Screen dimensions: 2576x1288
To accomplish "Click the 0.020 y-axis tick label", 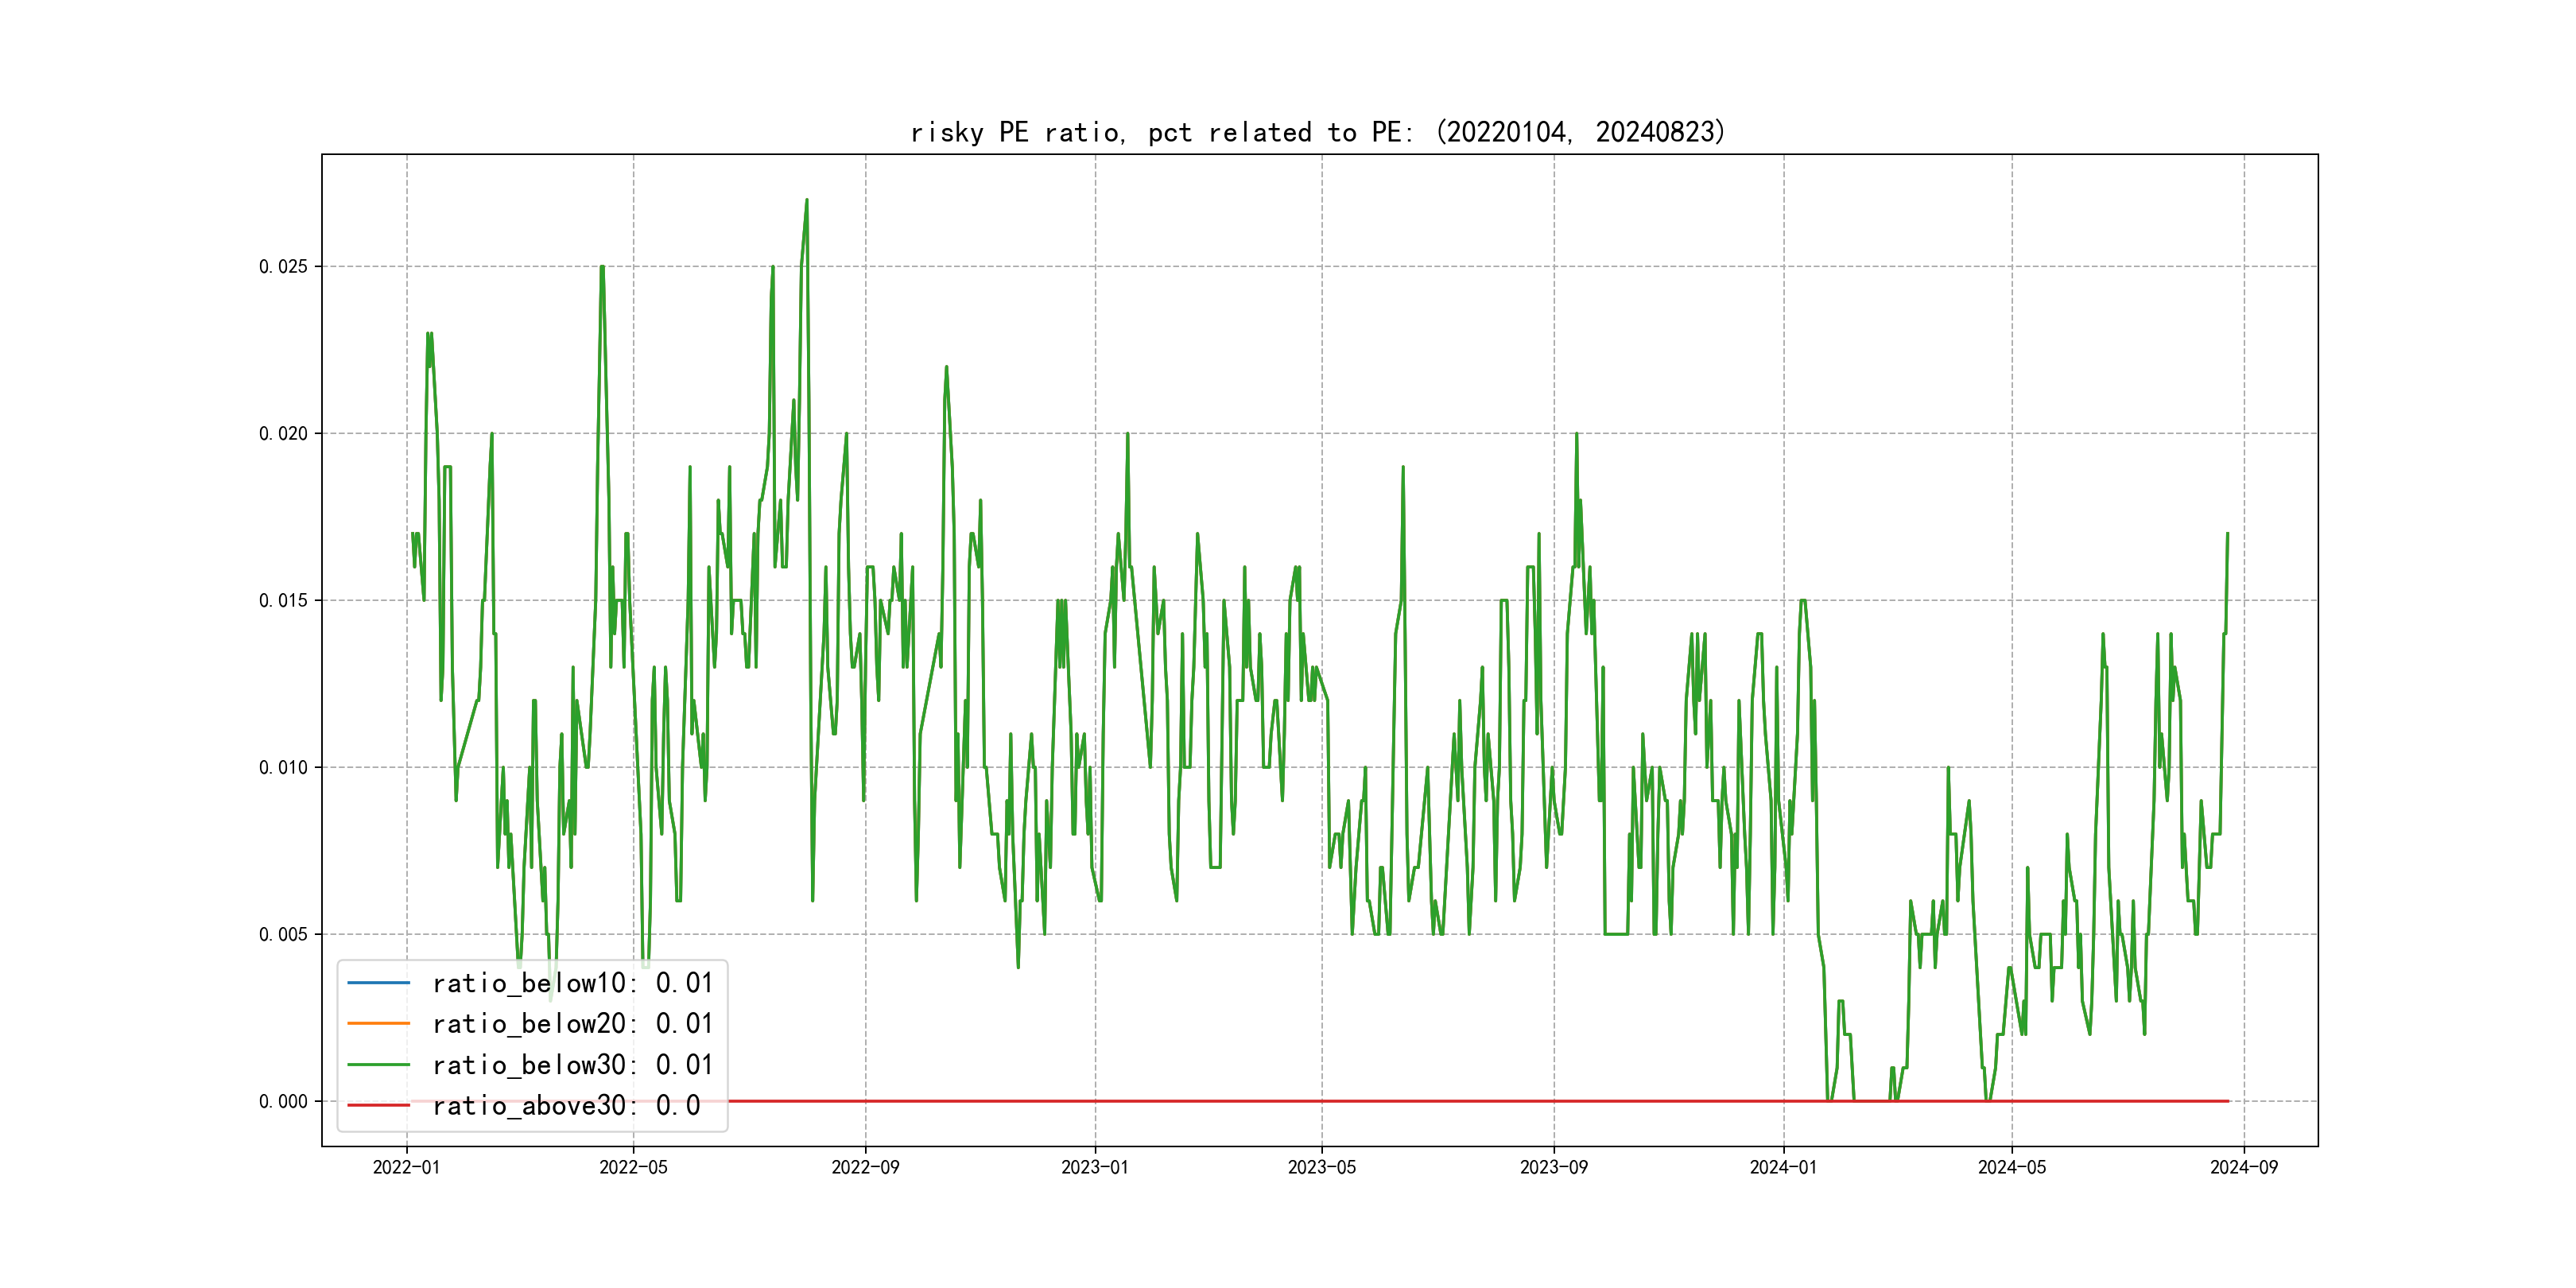I will (283, 433).
